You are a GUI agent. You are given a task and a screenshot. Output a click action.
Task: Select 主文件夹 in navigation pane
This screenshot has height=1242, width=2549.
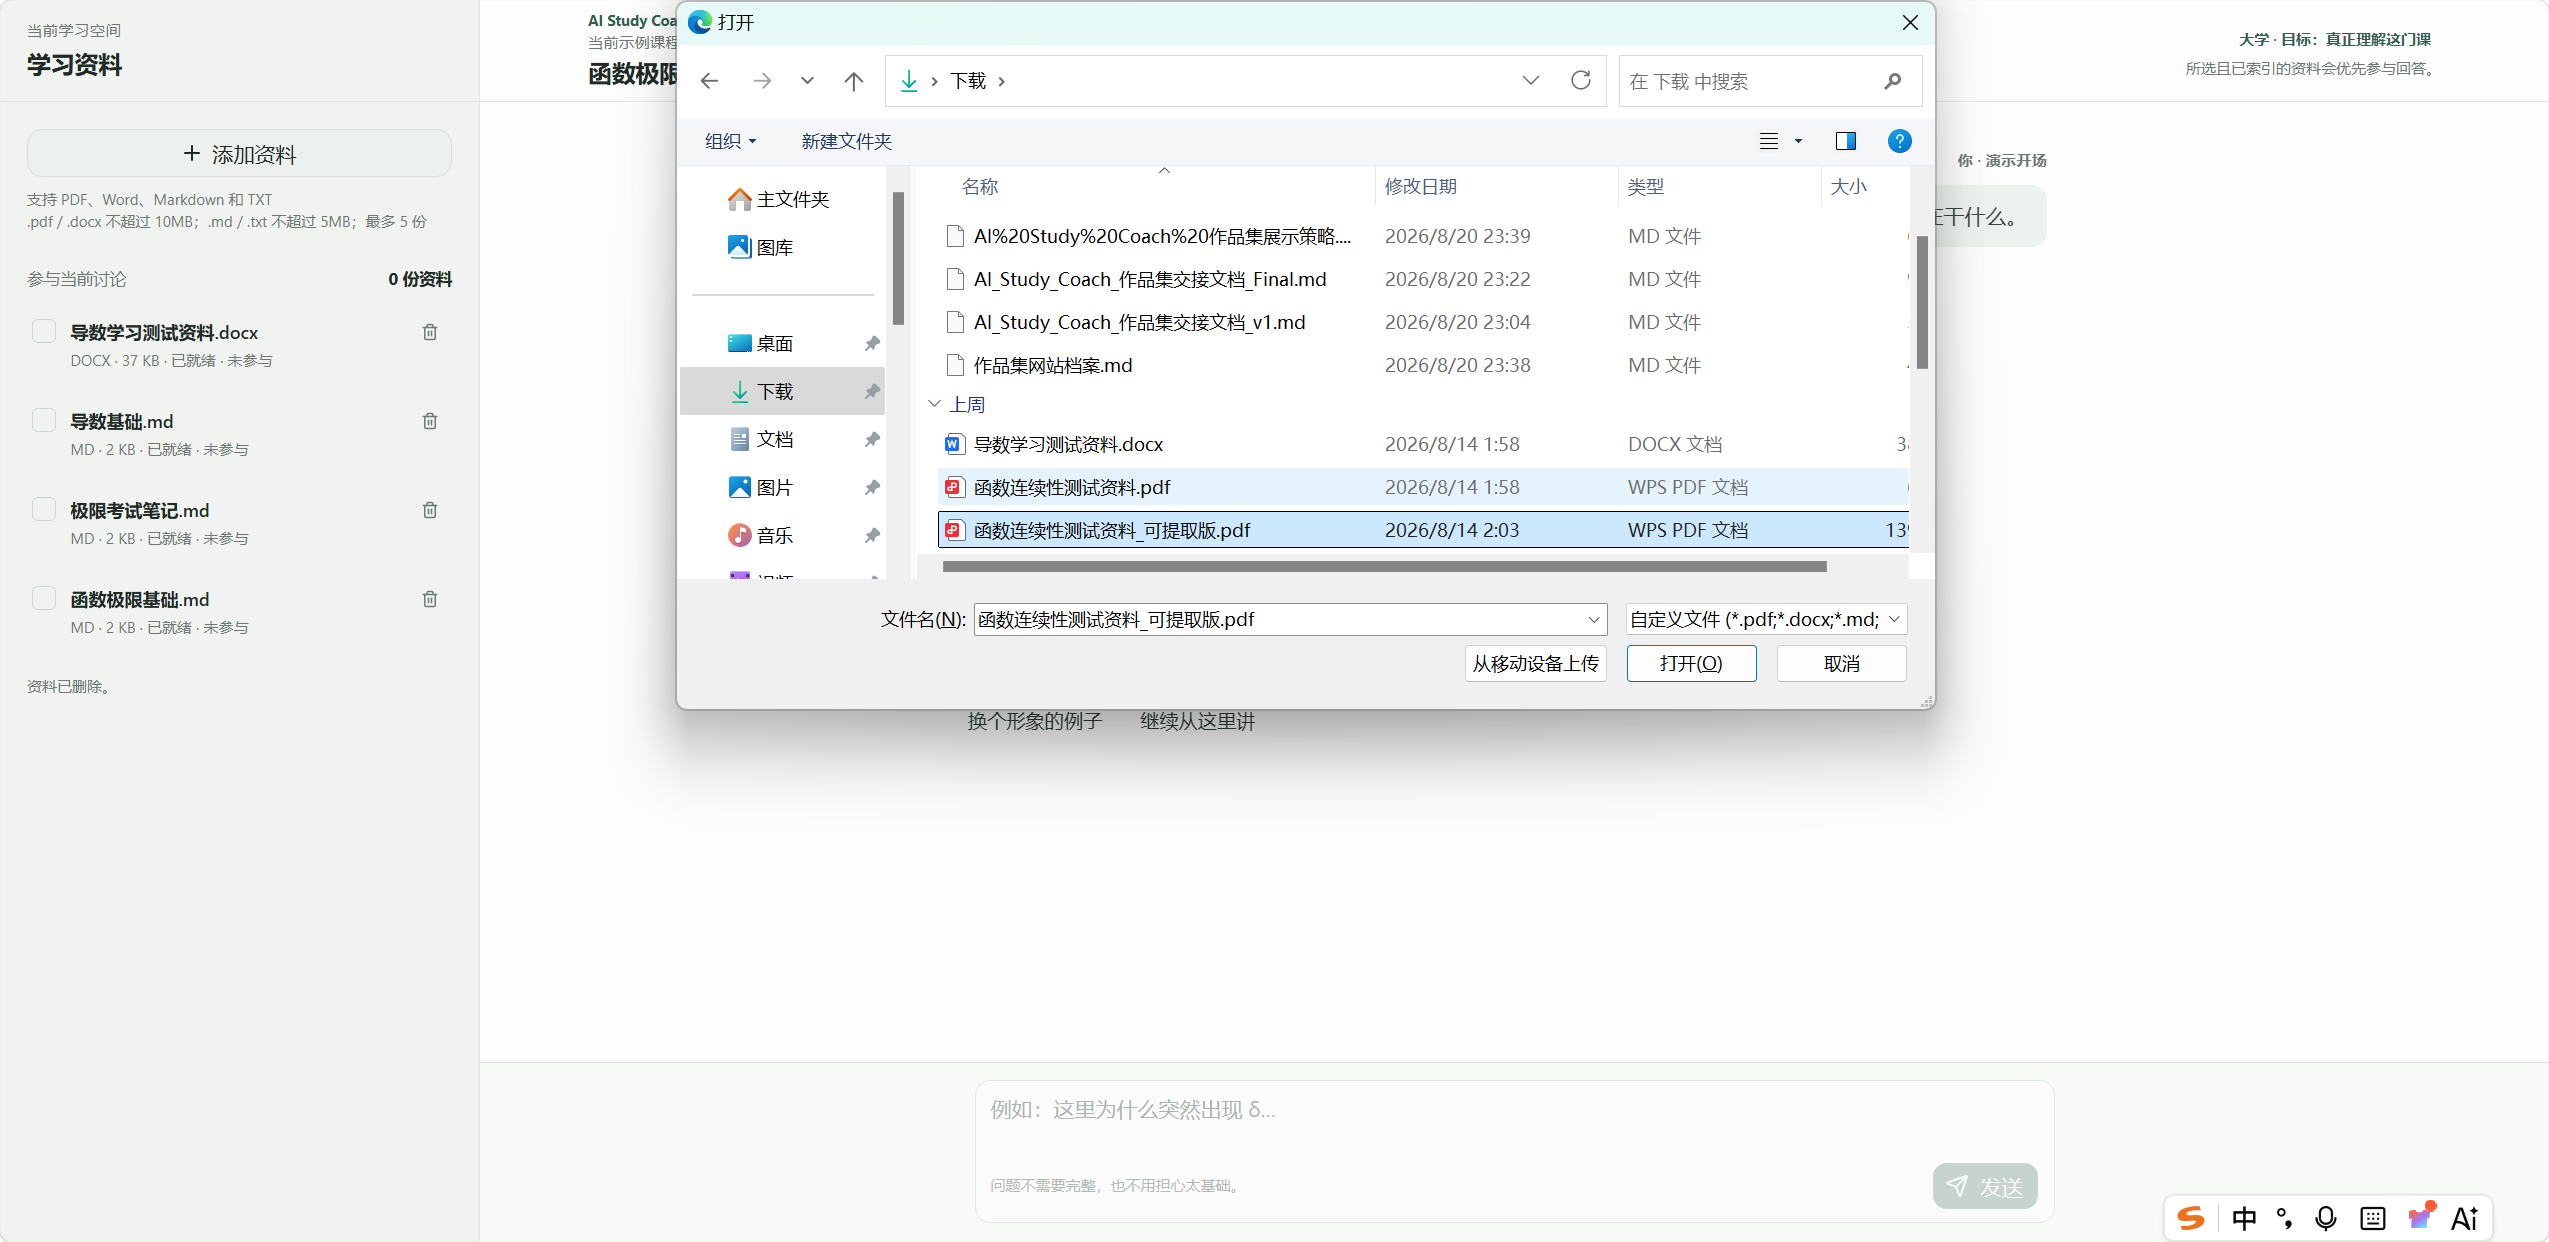(780, 199)
